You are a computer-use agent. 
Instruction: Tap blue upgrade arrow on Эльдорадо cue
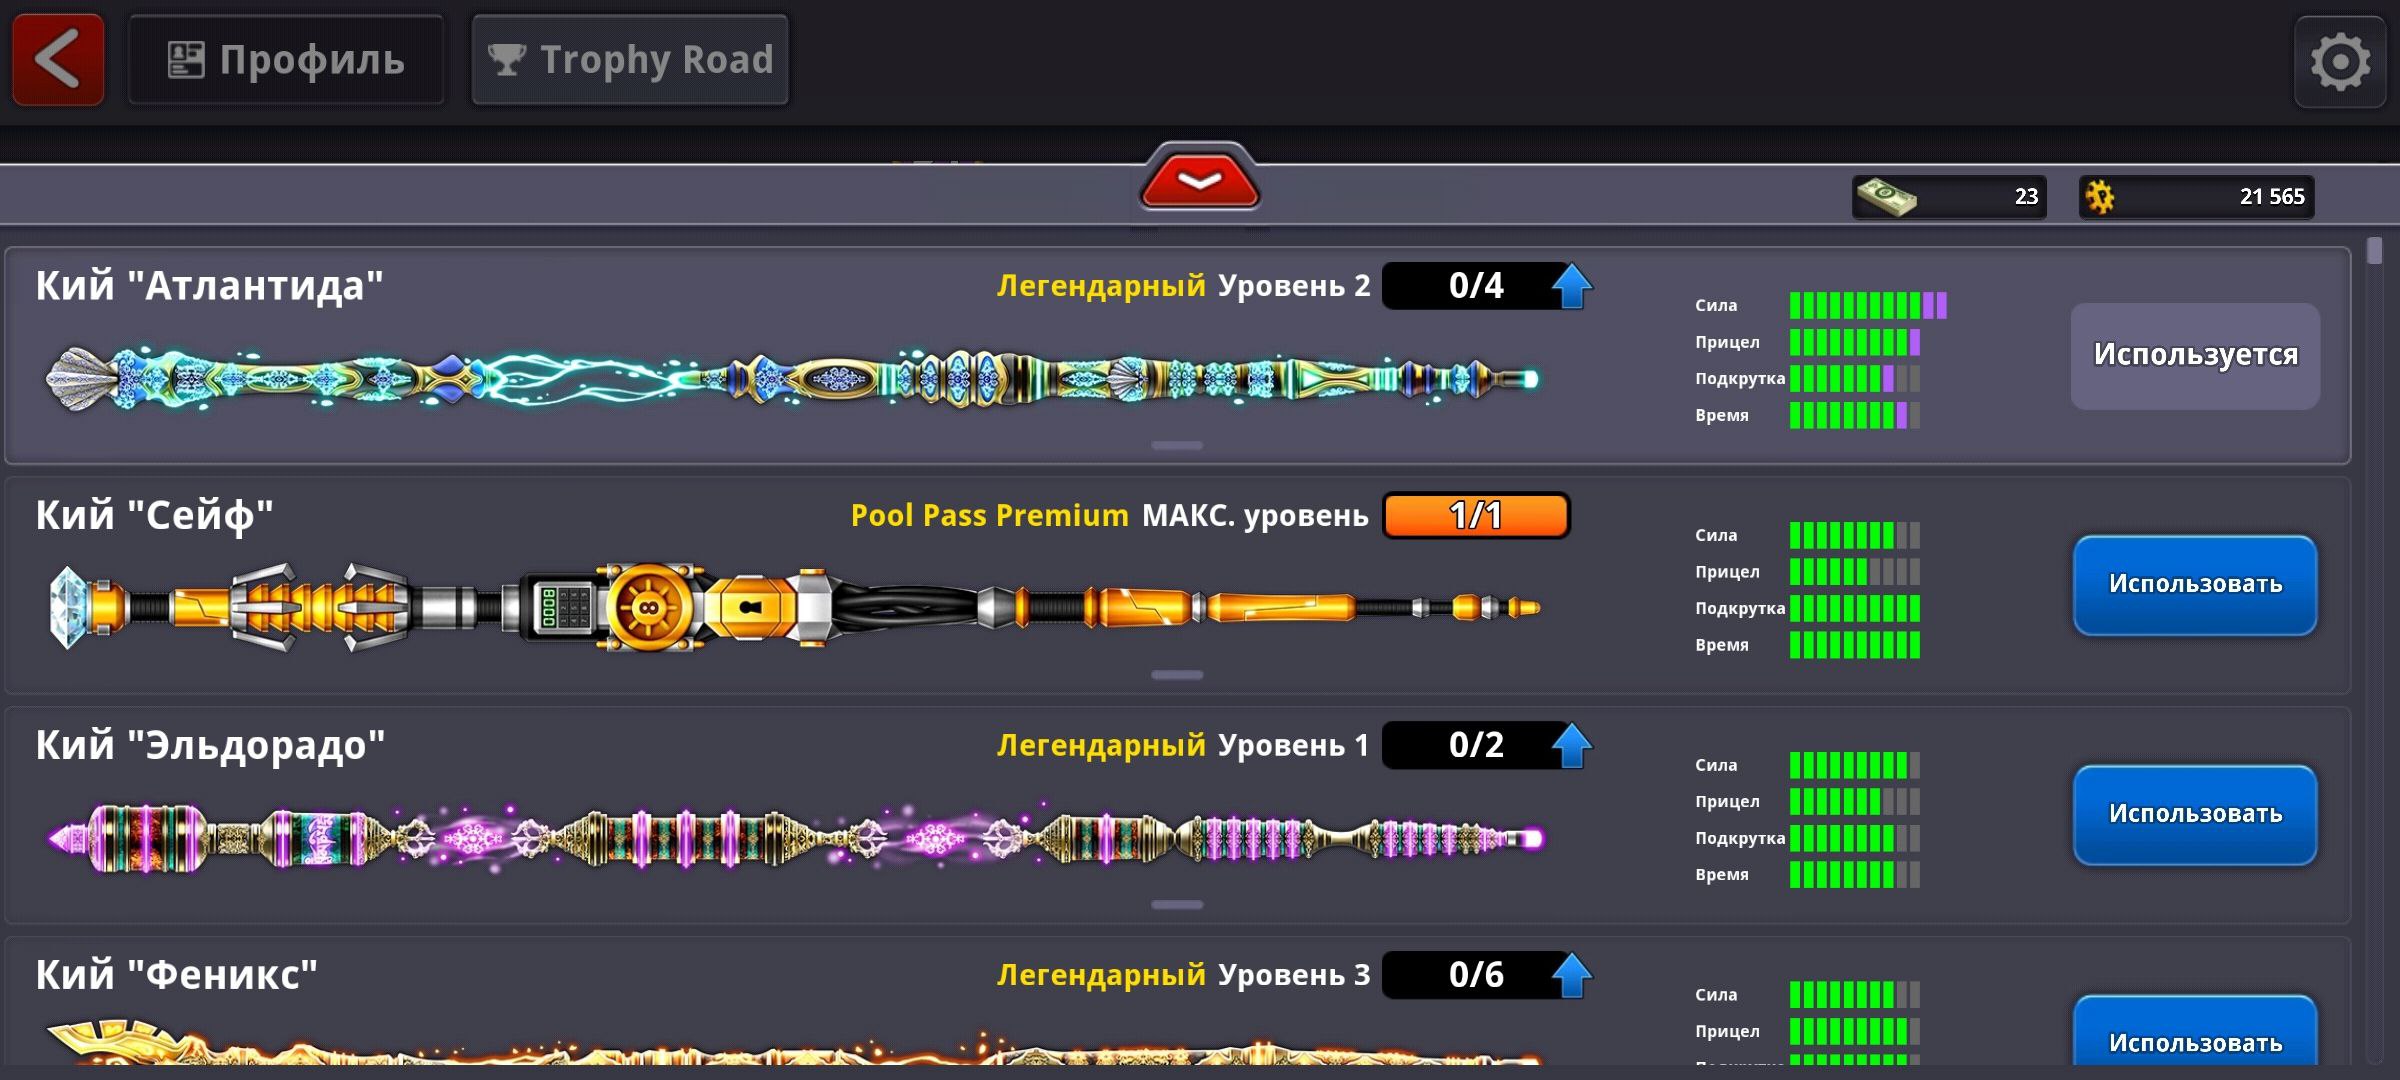pos(1572,746)
